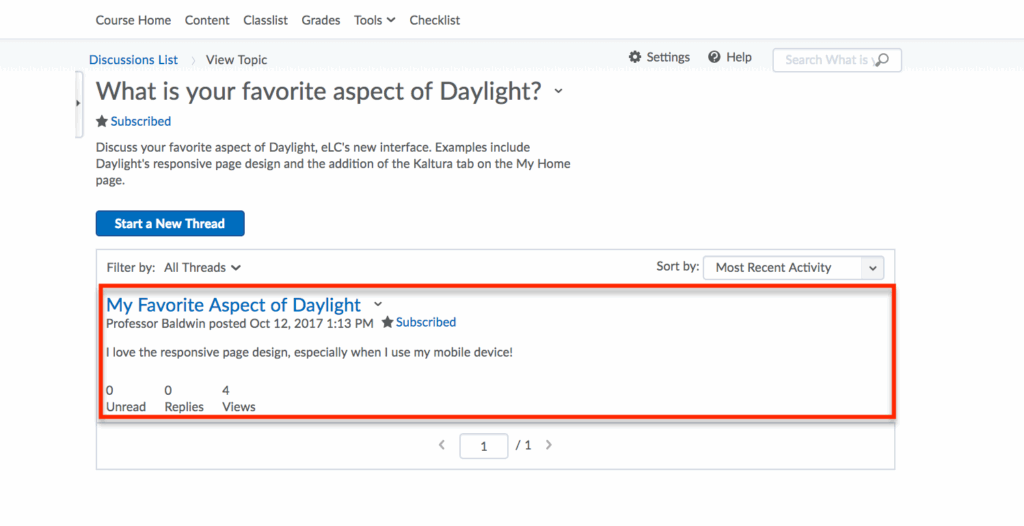The height and width of the screenshot is (526, 1024).
Task: Open the Classlist page
Action: (265, 20)
